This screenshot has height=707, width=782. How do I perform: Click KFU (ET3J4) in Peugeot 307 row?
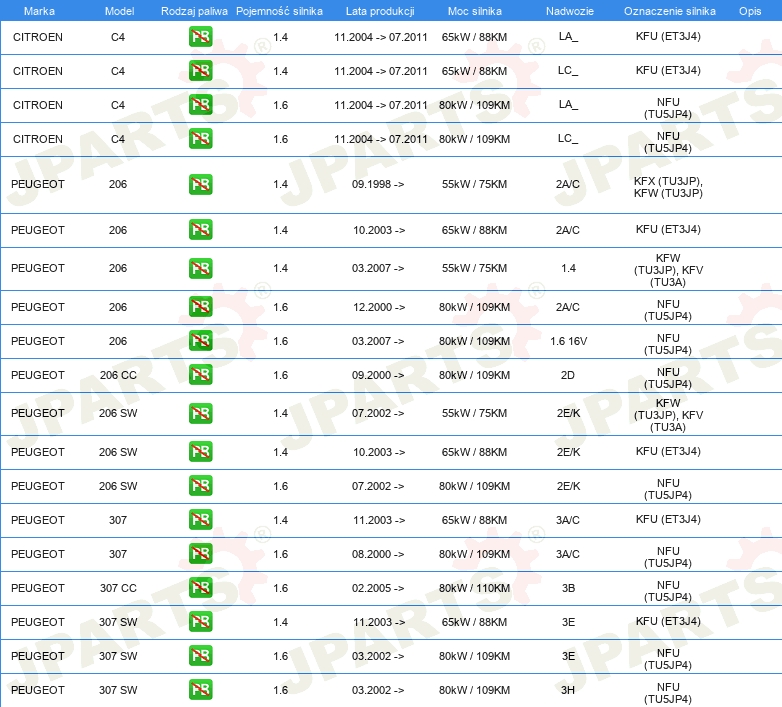(x=668, y=519)
